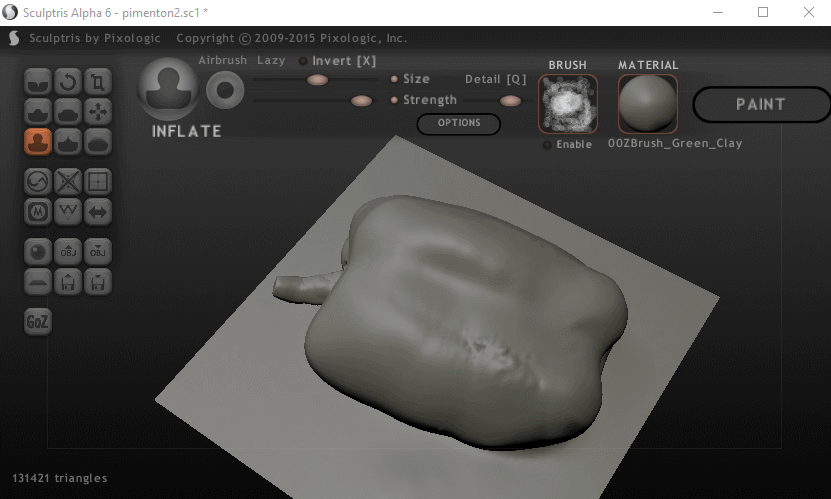Select the Draw sculpting tool
This screenshot has height=499, width=831.
coord(38,112)
